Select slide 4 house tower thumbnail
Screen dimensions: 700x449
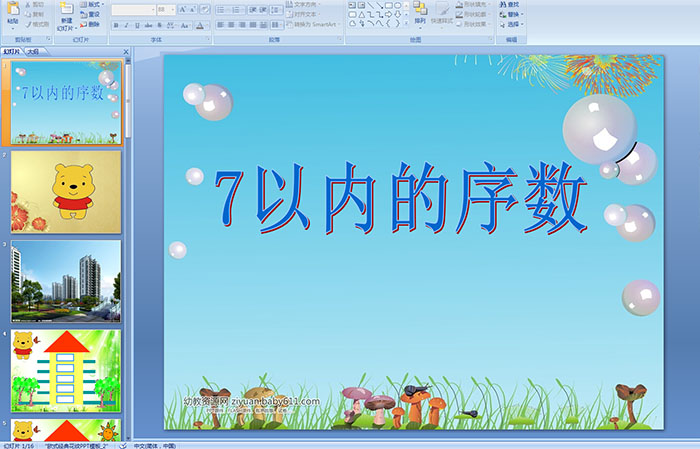coord(66,371)
